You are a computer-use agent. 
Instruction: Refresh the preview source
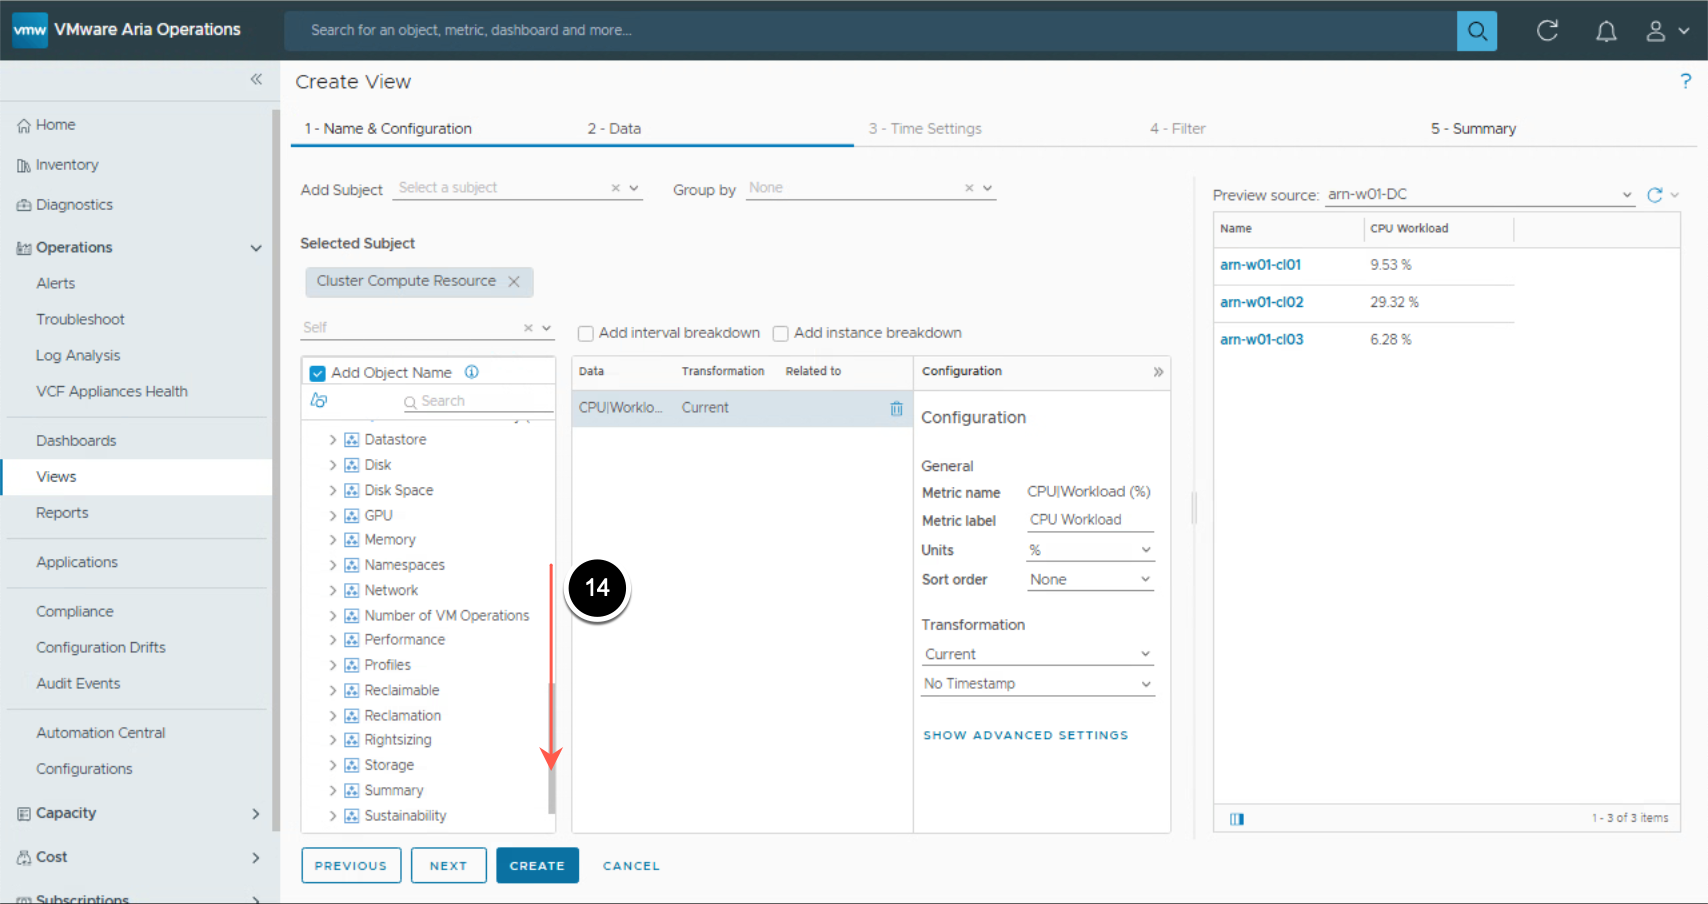pyautogui.click(x=1654, y=195)
